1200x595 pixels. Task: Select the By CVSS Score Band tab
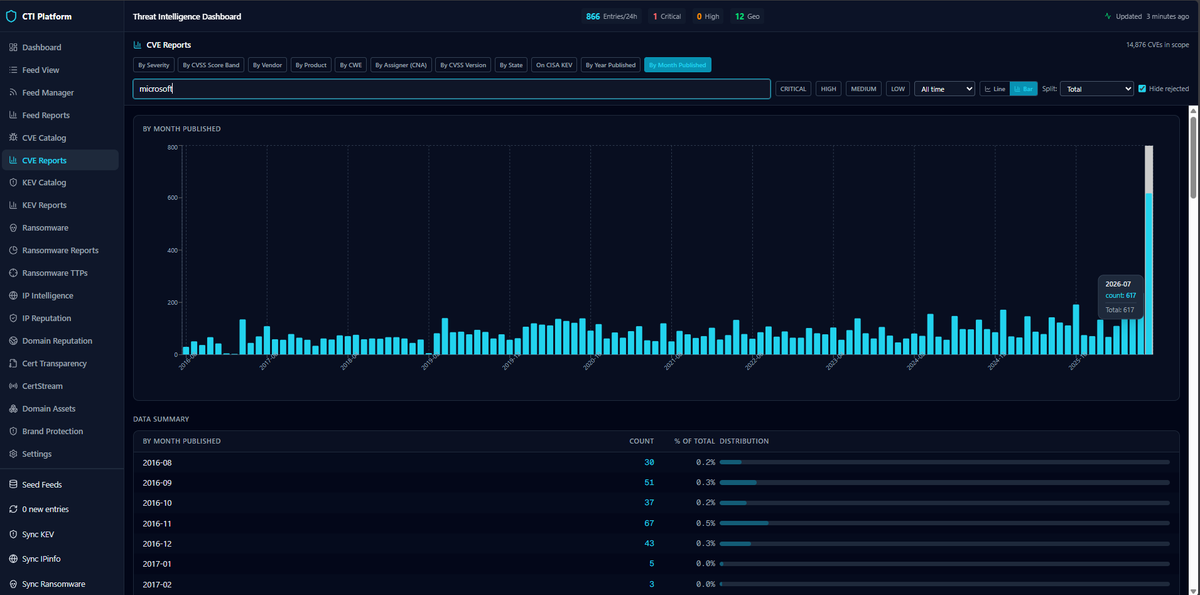(x=211, y=65)
